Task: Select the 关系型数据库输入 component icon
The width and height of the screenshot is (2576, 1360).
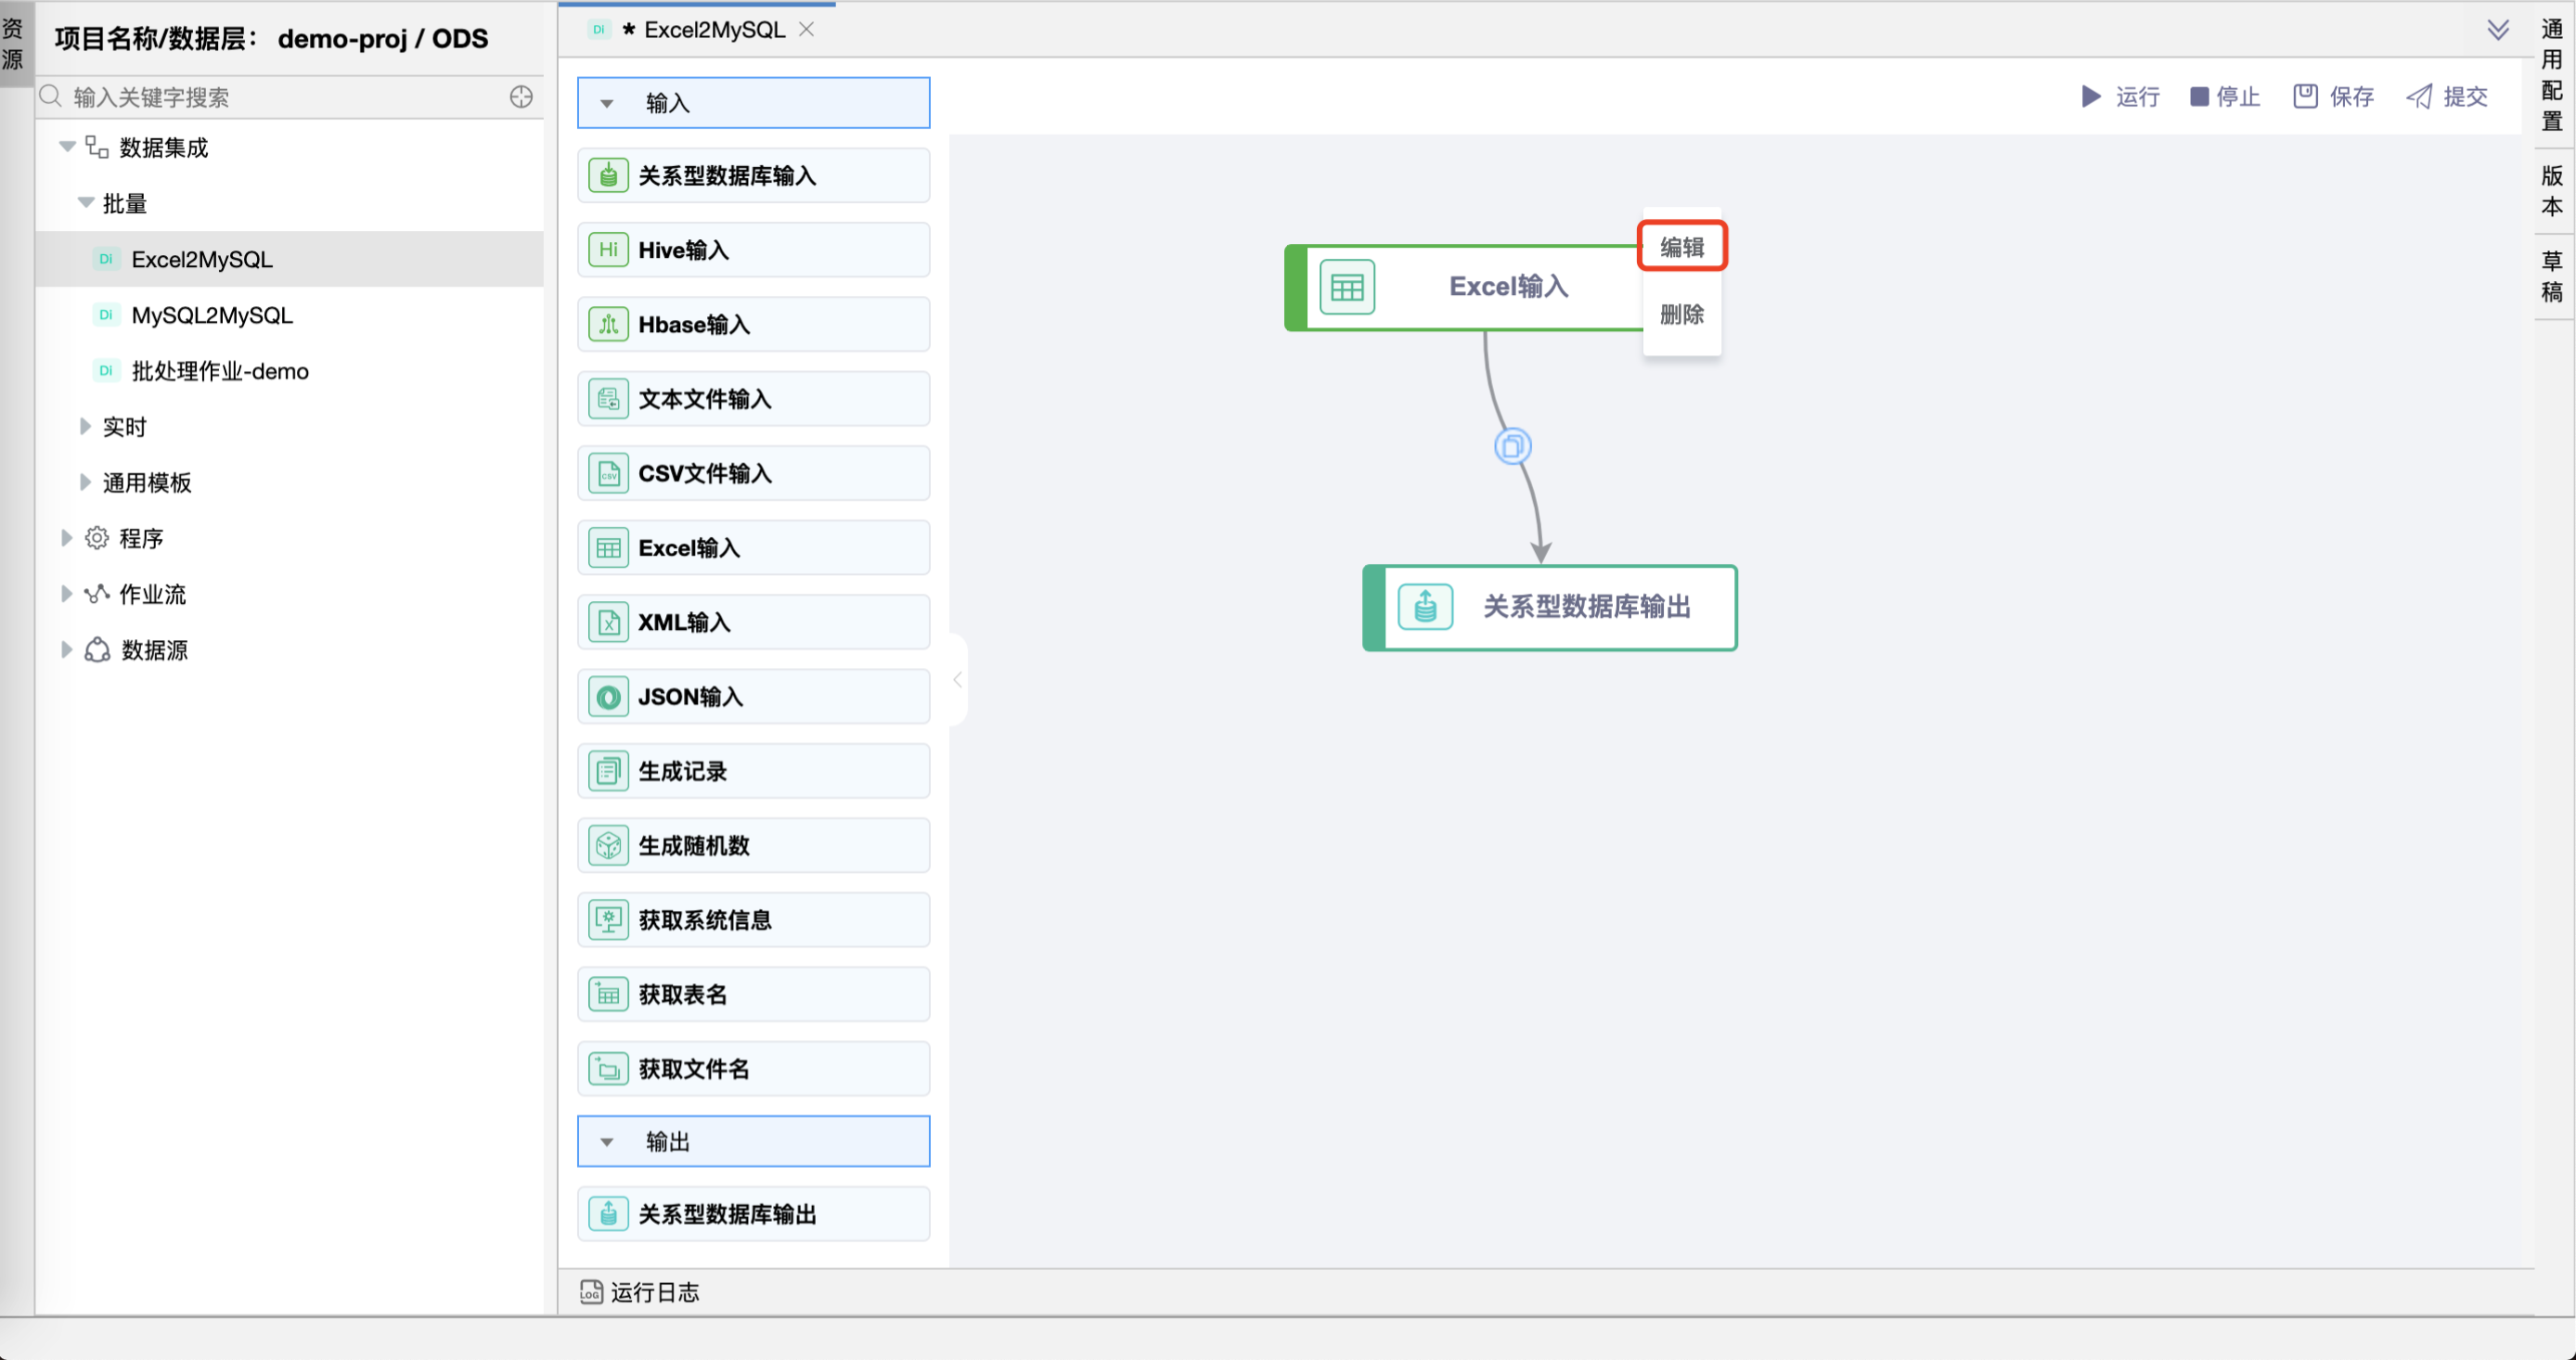Action: coord(607,175)
